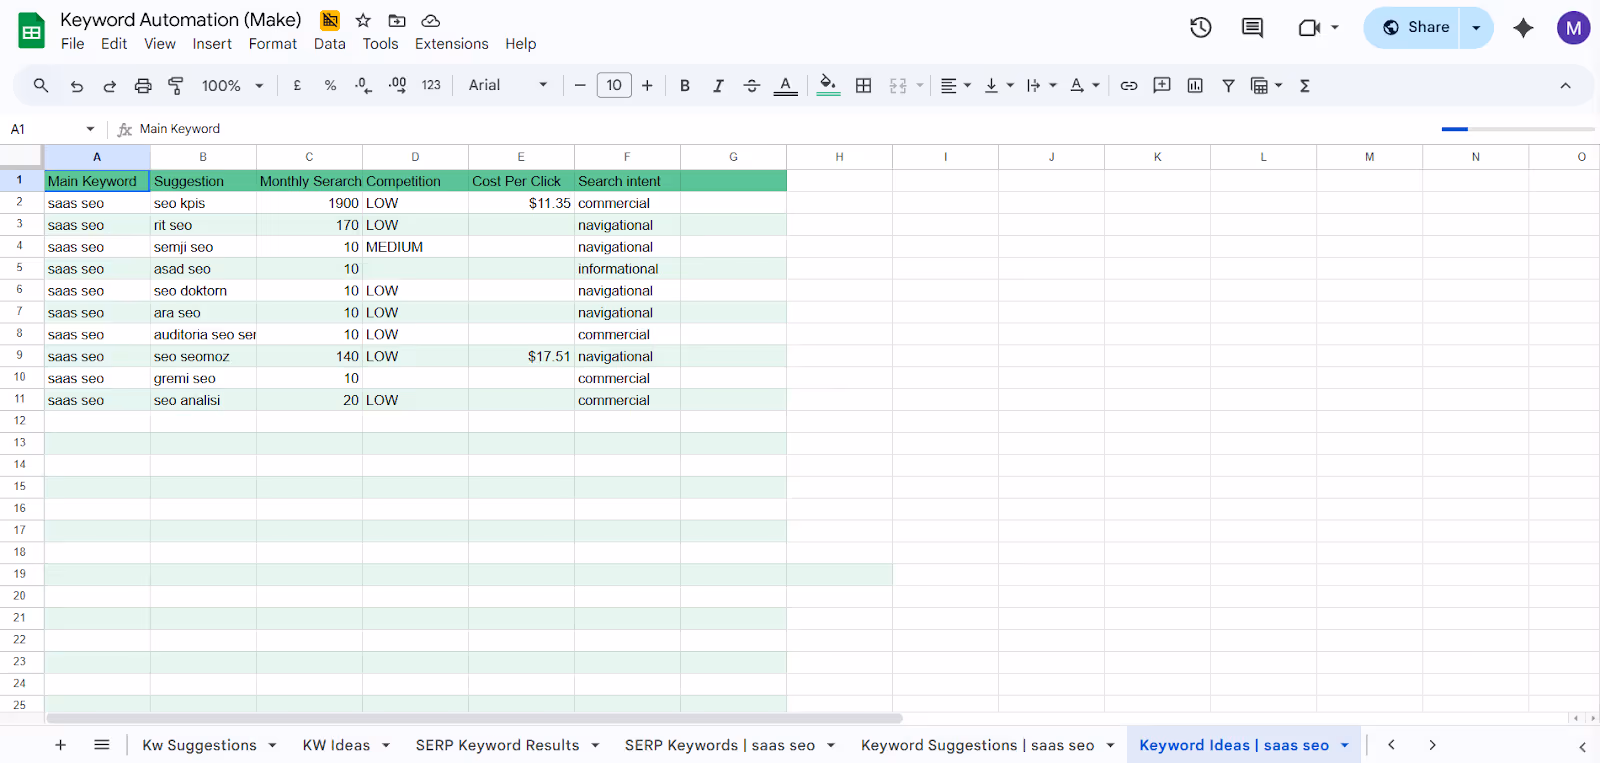Create a filter
The height and width of the screenshot is (763, 1600).
click(x=1228, y=86)
